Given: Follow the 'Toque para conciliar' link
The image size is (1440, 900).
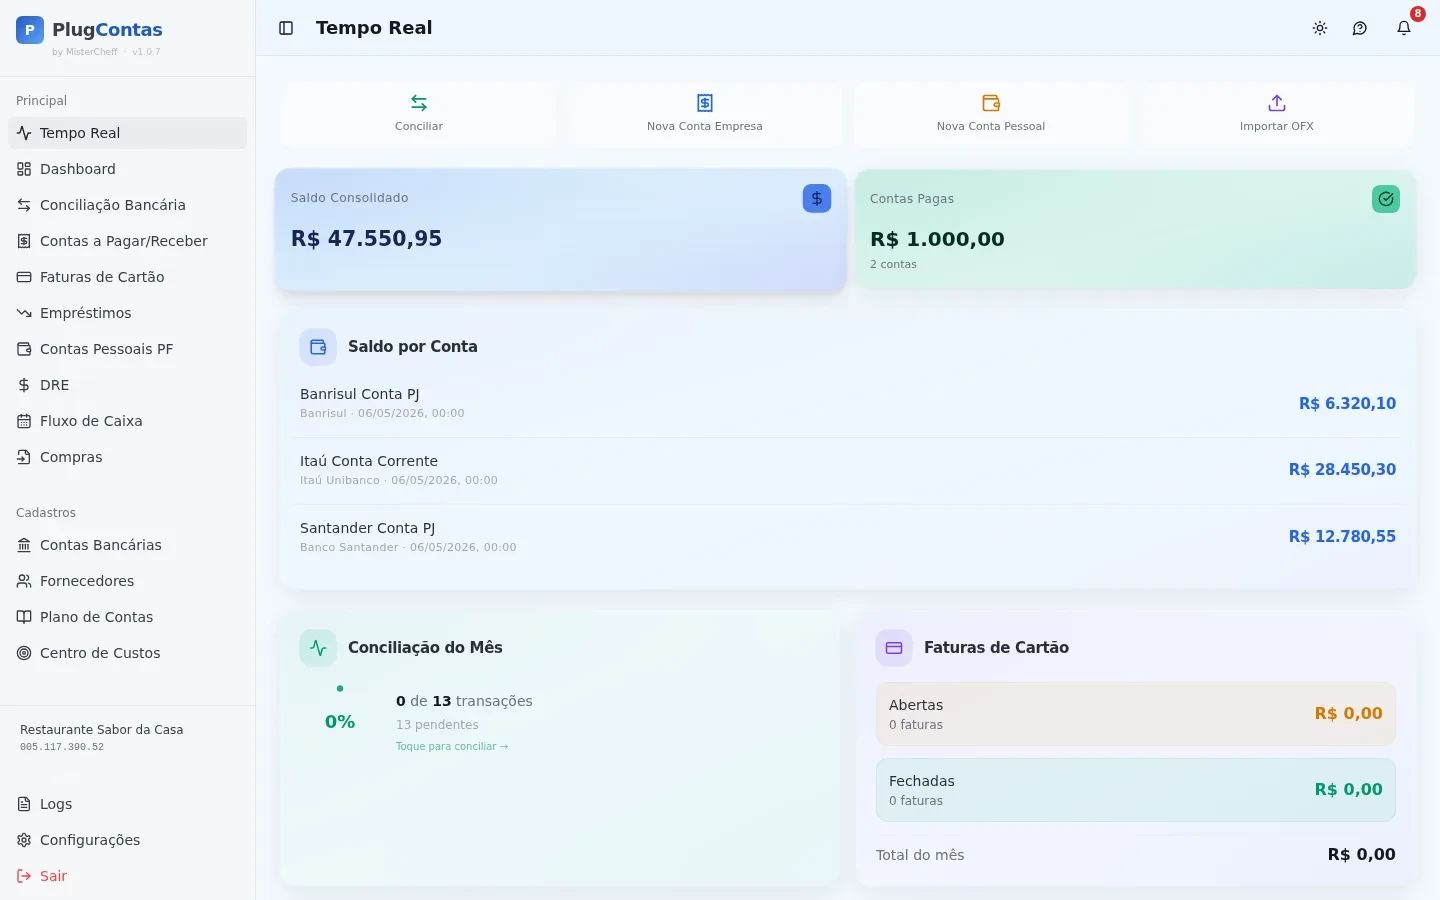Looking at the screenshot, I should (x=452, y=747).
